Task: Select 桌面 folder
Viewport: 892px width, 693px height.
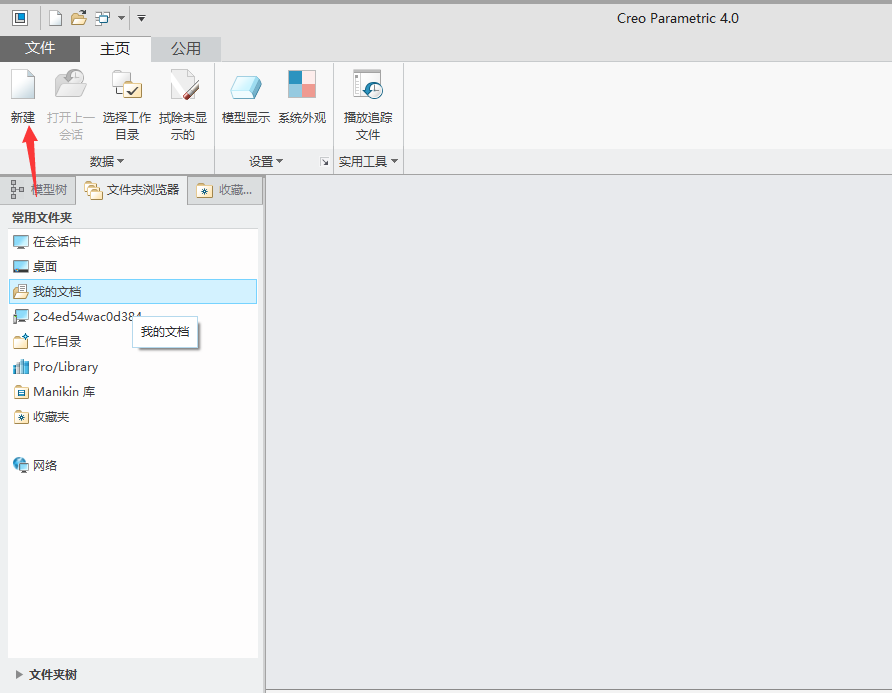Action: click(133, 266)
